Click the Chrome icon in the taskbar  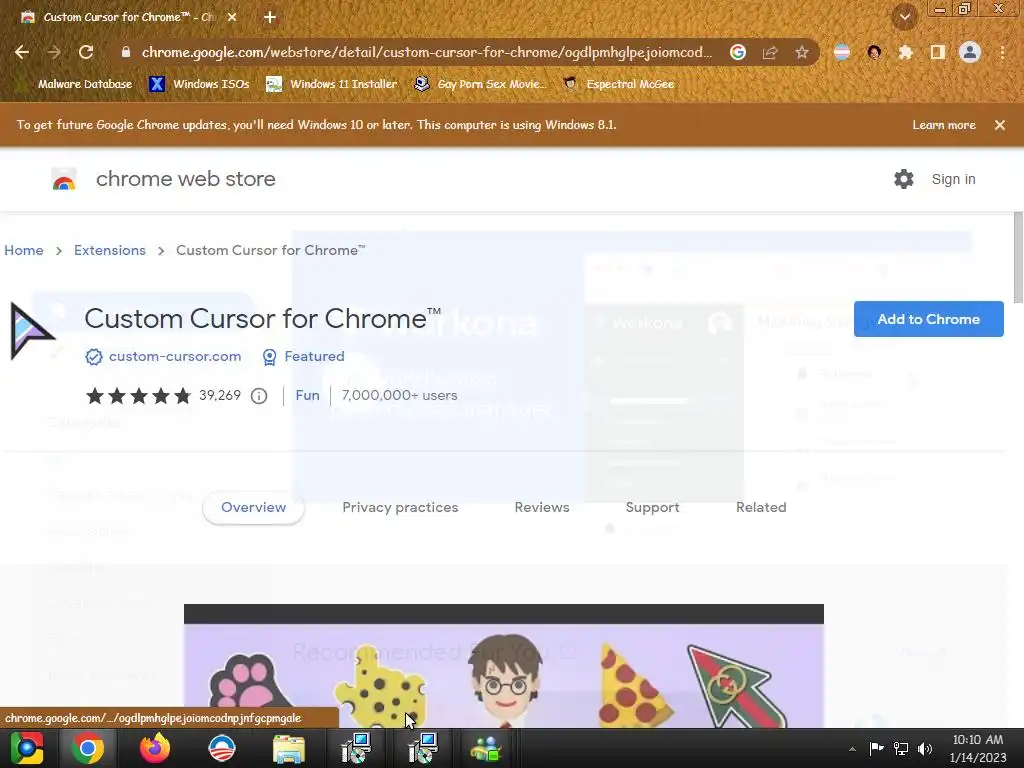[x=88, y=748]
